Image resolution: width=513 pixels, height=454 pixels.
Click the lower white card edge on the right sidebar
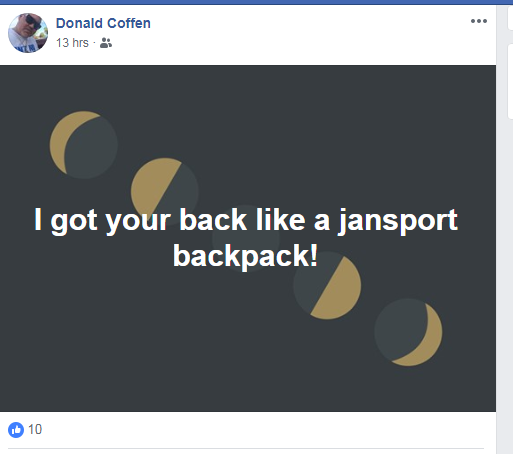(x=510, y=81)
